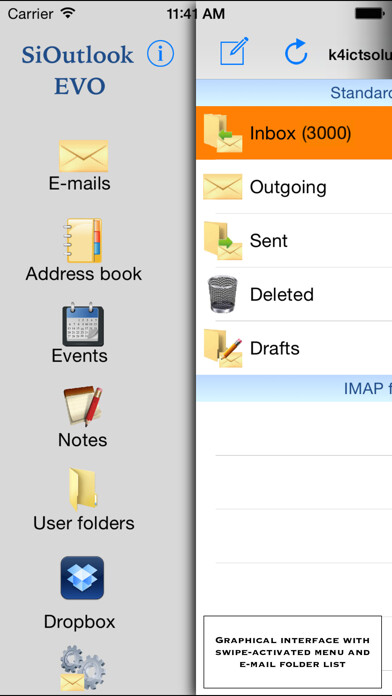Tap the refresh arrow icon

(x=296, y=52)
